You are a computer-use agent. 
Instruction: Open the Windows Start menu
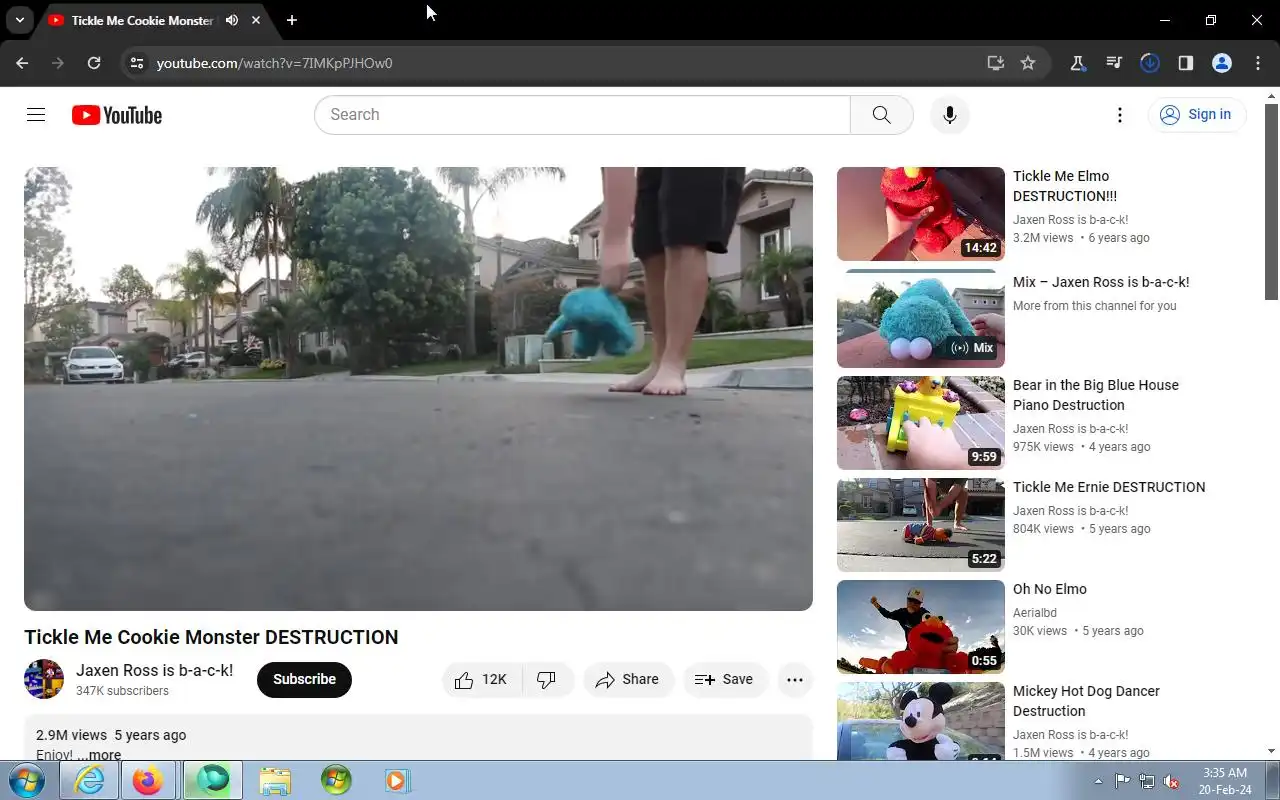27,780
